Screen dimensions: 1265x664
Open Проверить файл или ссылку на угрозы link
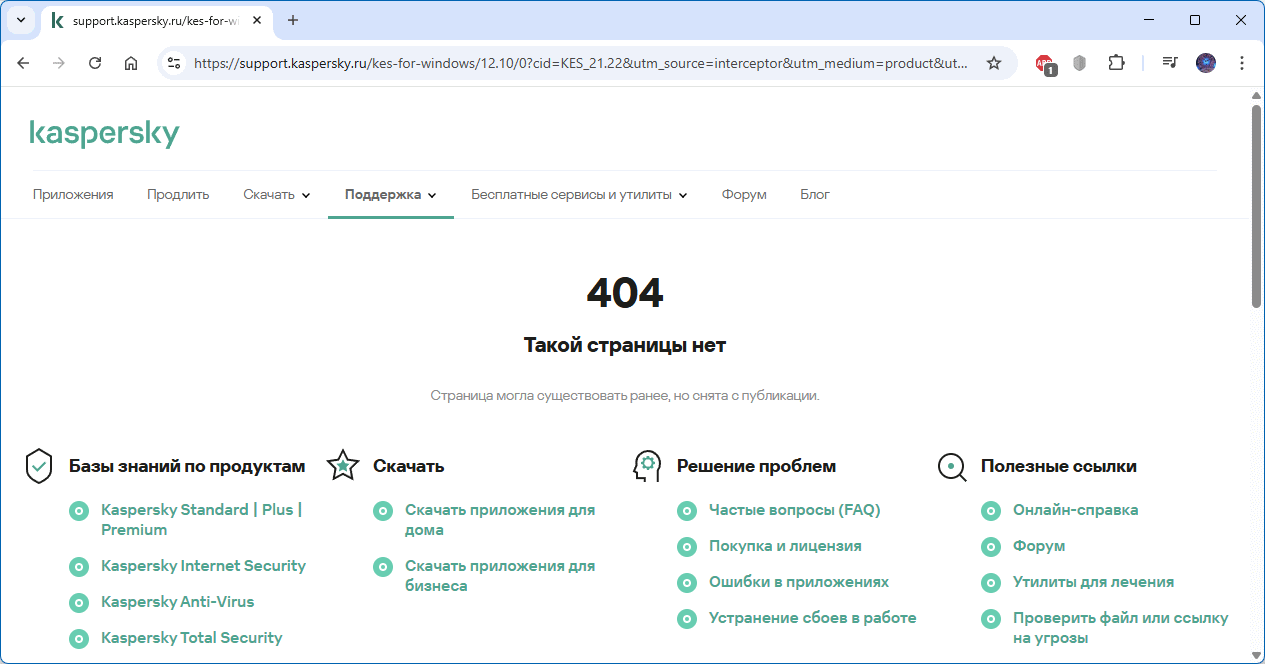tap(1121, 628)
